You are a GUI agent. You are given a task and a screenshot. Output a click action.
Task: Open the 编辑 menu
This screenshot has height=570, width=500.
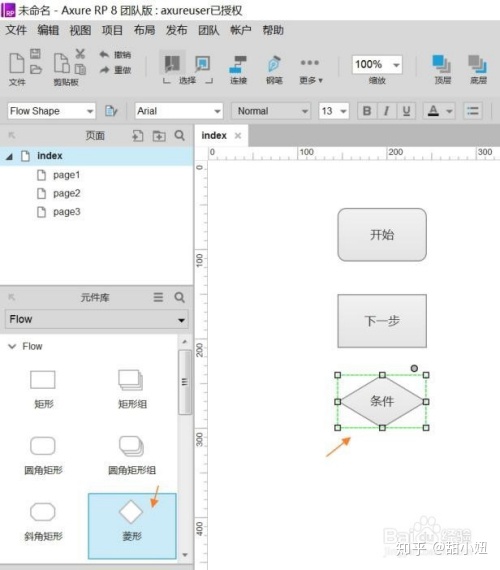48,30
